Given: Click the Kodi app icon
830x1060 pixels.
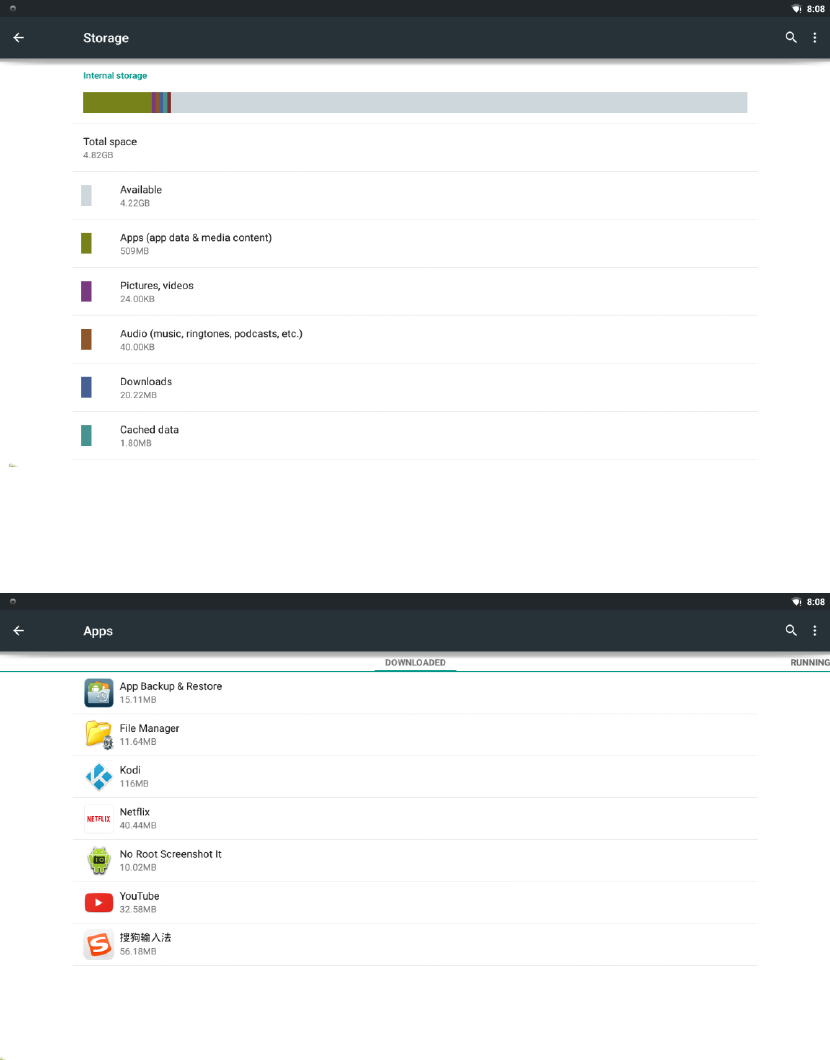Looking at the screenshot, I should [99, 777].
